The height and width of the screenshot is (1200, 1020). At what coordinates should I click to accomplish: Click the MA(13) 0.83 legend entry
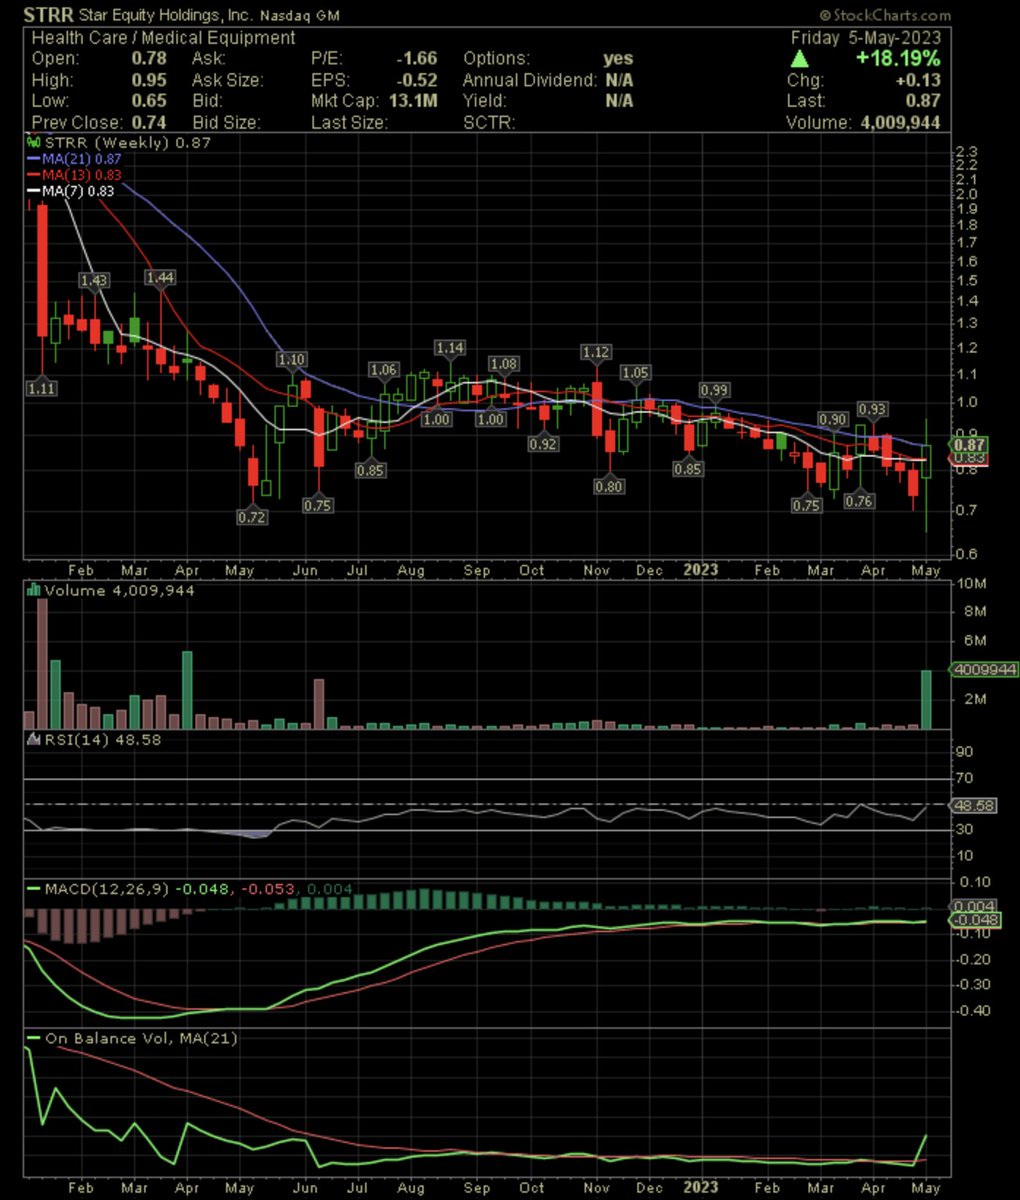(x=76, y=174)
